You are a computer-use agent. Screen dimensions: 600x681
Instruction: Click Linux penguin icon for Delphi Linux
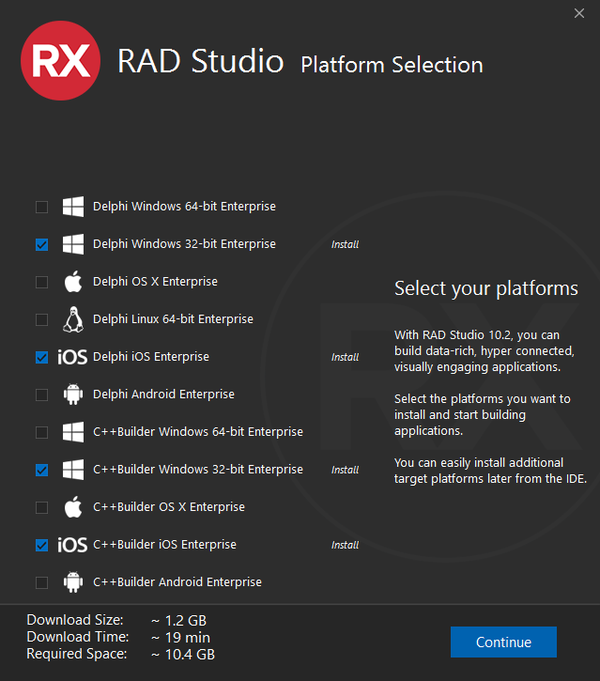tap(73, 319)
